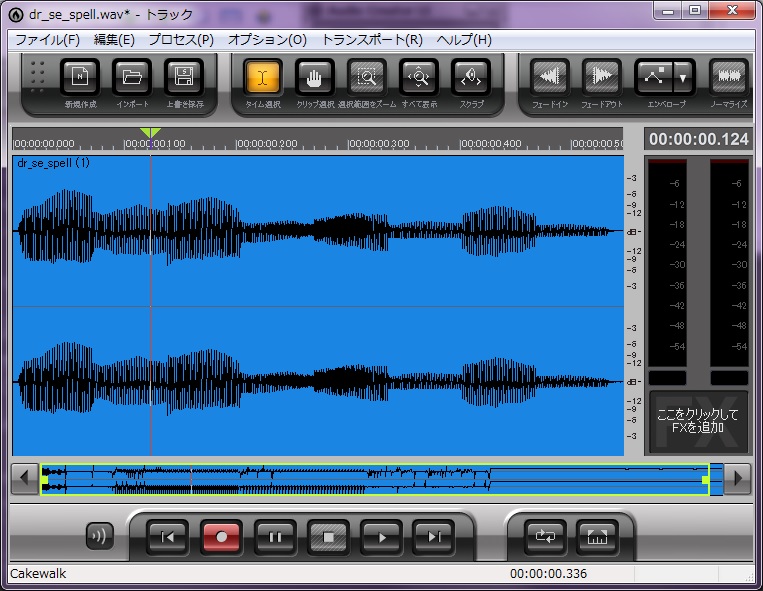Click the status bar time 00:00:00.336
The image size is (763, 591).
pyautogui.click(x=548, y=574)
